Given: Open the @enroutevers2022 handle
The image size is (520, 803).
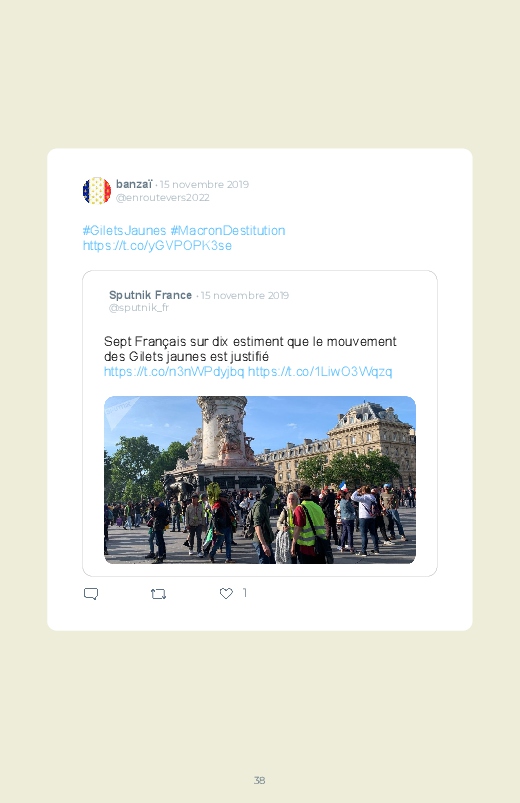Looking at the screenshot, I should tap(163, 198).
